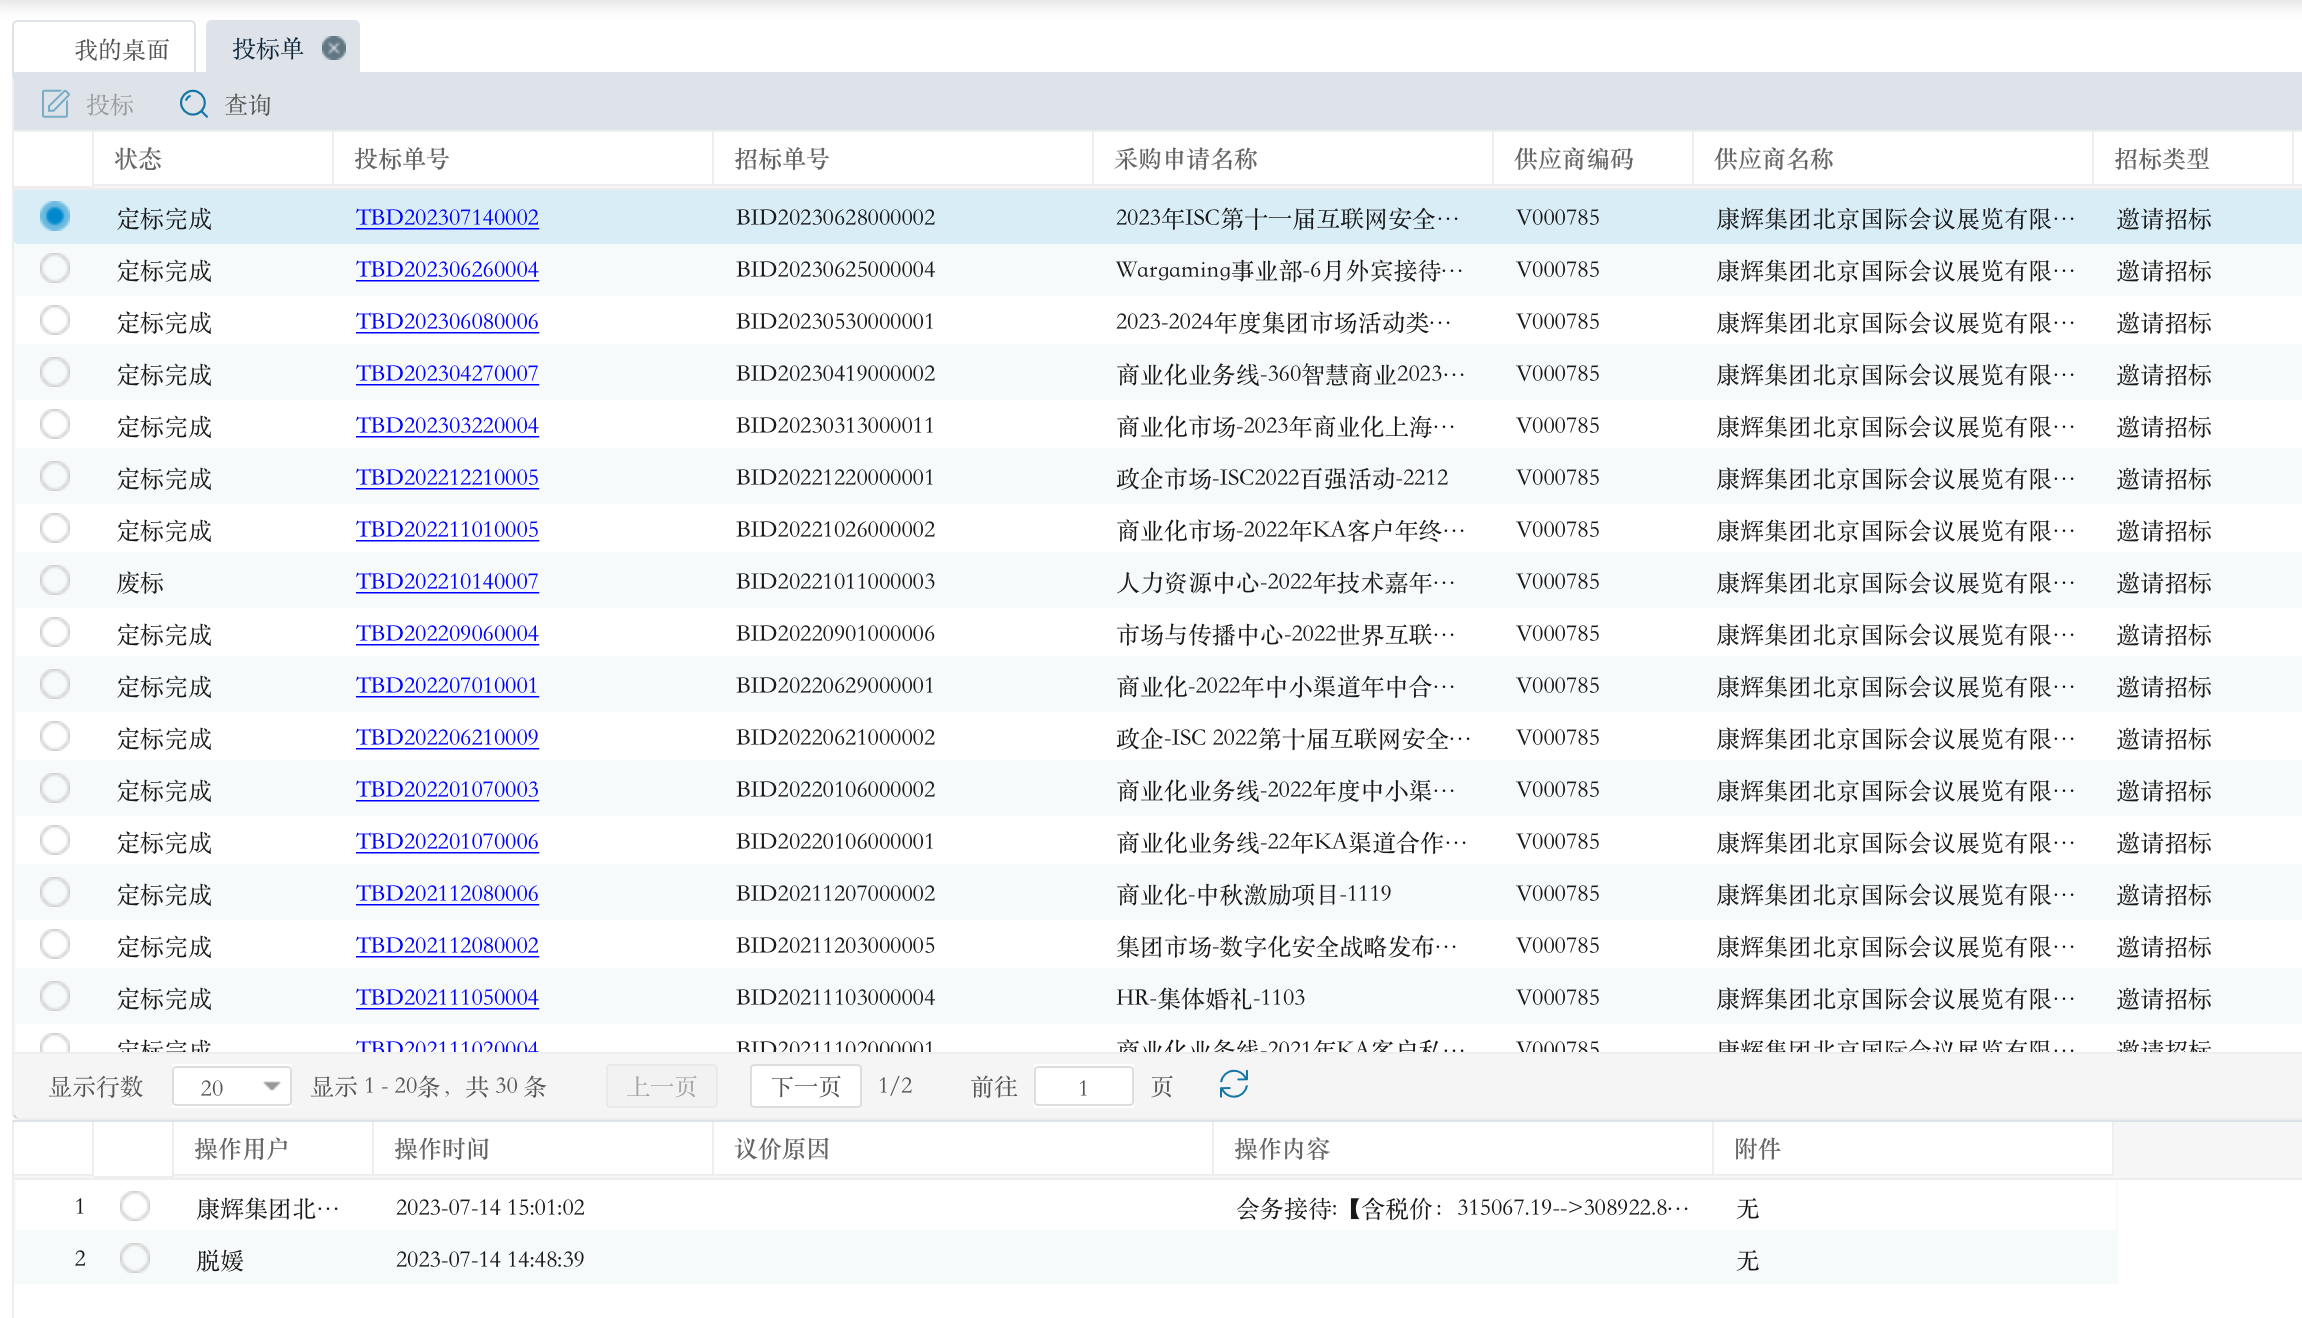Select radio button for log row 脱媛
Viewport: 2302px width, 1318px height.
135,1259
